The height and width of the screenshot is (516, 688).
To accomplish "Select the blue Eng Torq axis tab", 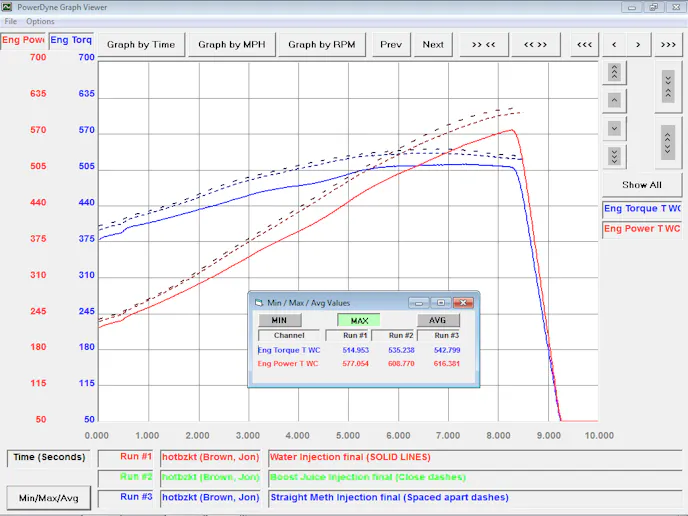I will [x=71, y=41].
